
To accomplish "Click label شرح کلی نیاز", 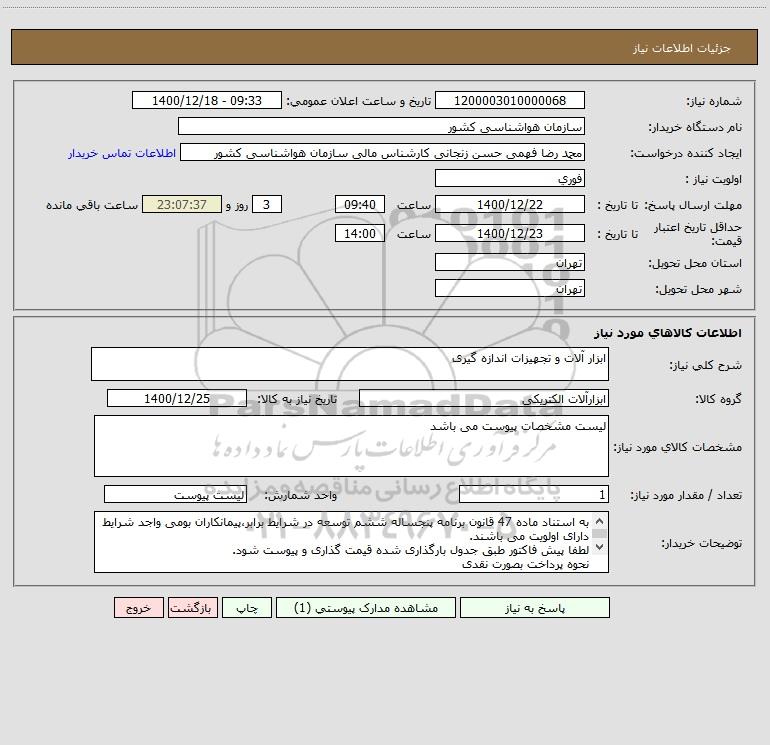I will [706, 365].
